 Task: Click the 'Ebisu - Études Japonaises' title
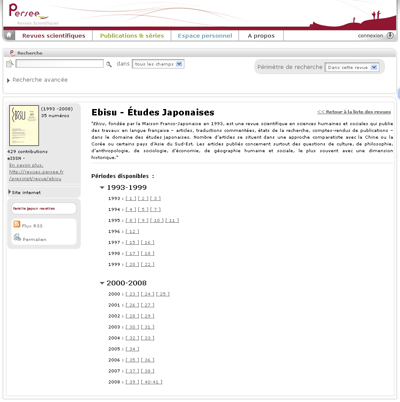(x=153, y=112)
